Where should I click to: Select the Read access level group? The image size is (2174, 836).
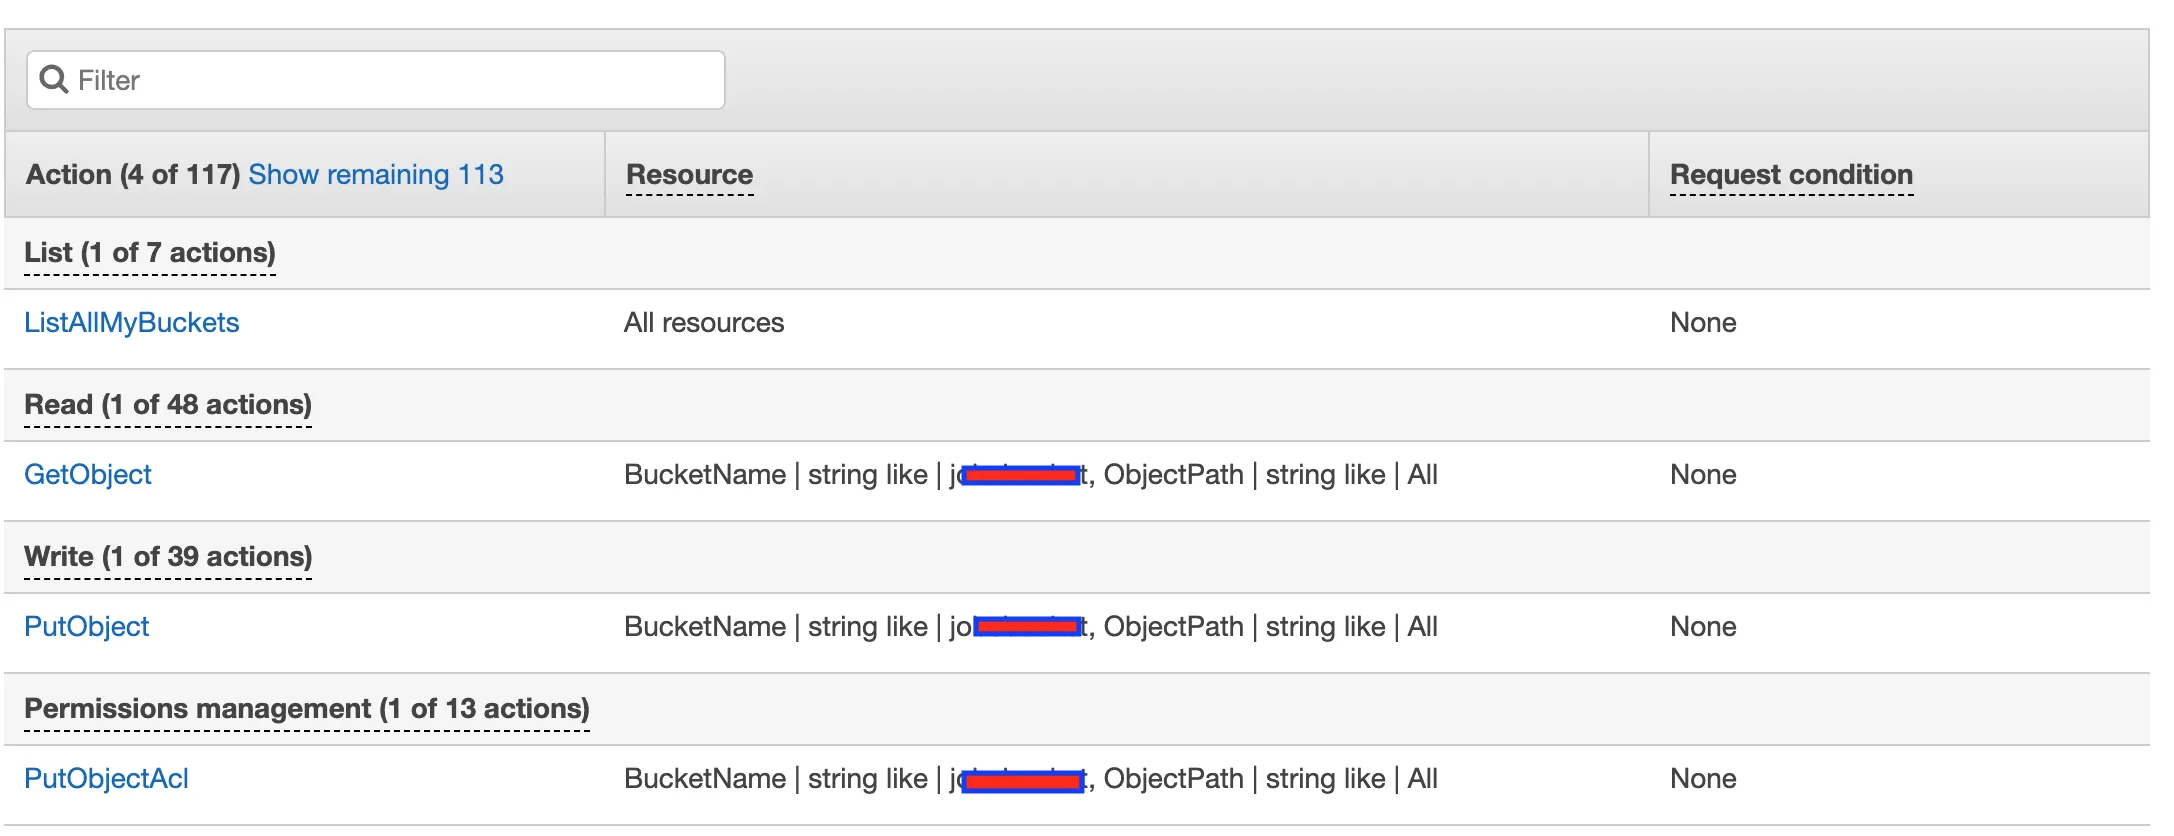[x=168, y=405]
